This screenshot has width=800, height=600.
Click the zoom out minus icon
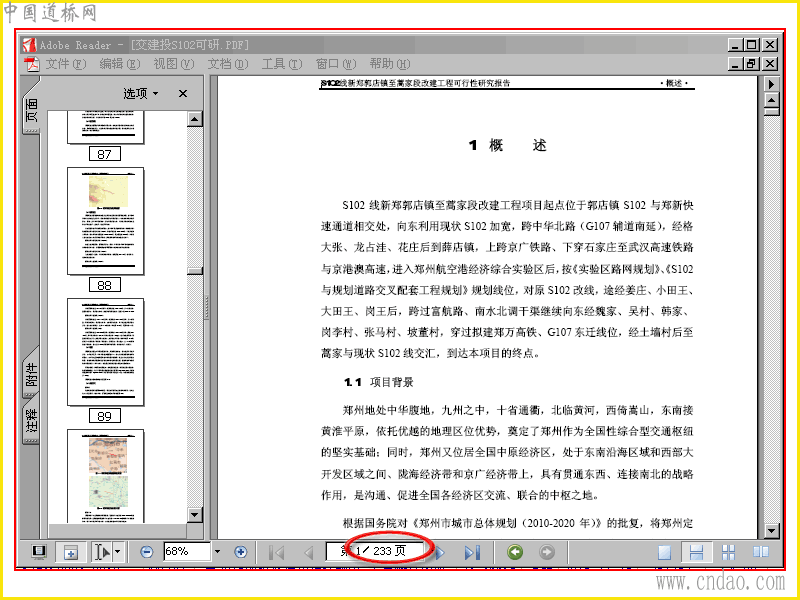coord(146,552)
